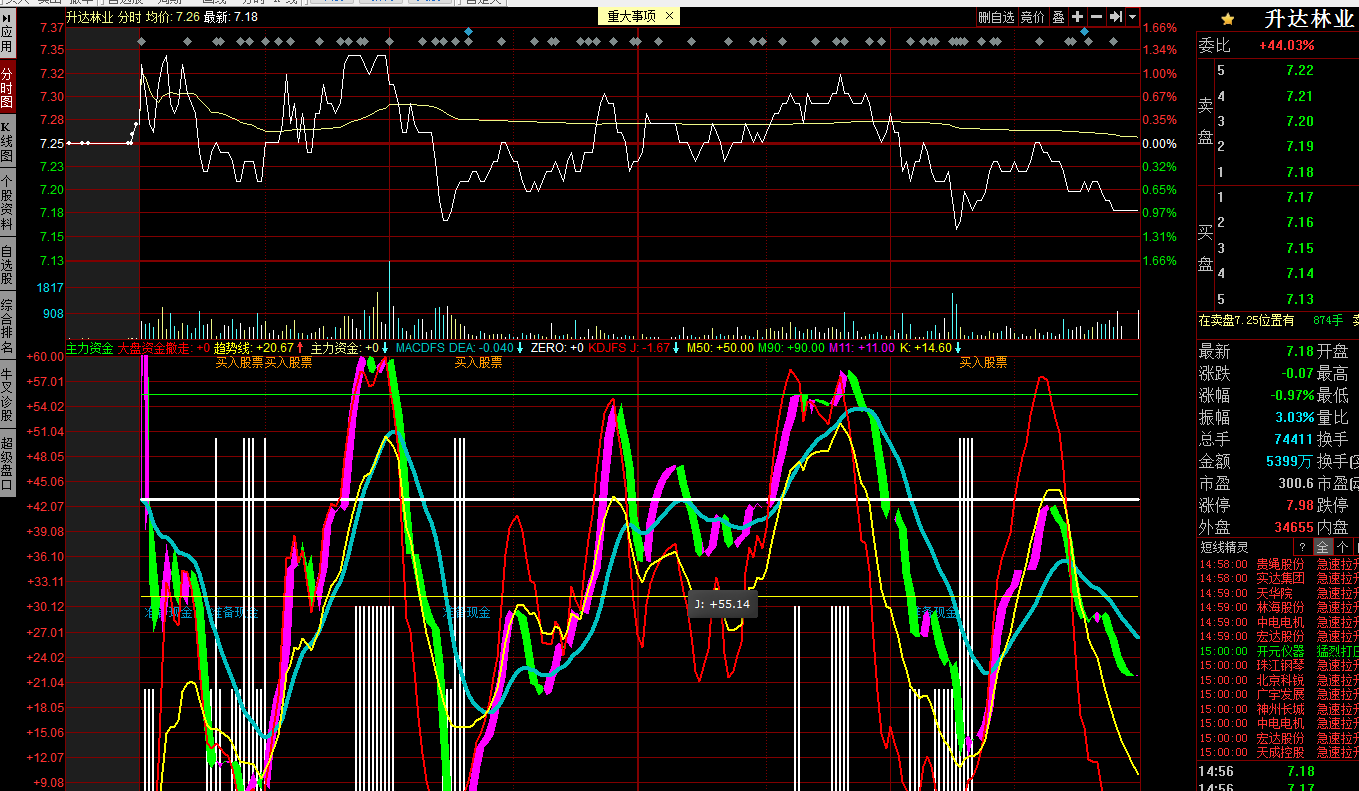Click buy level 1 price 7.17

[1300, 198]
